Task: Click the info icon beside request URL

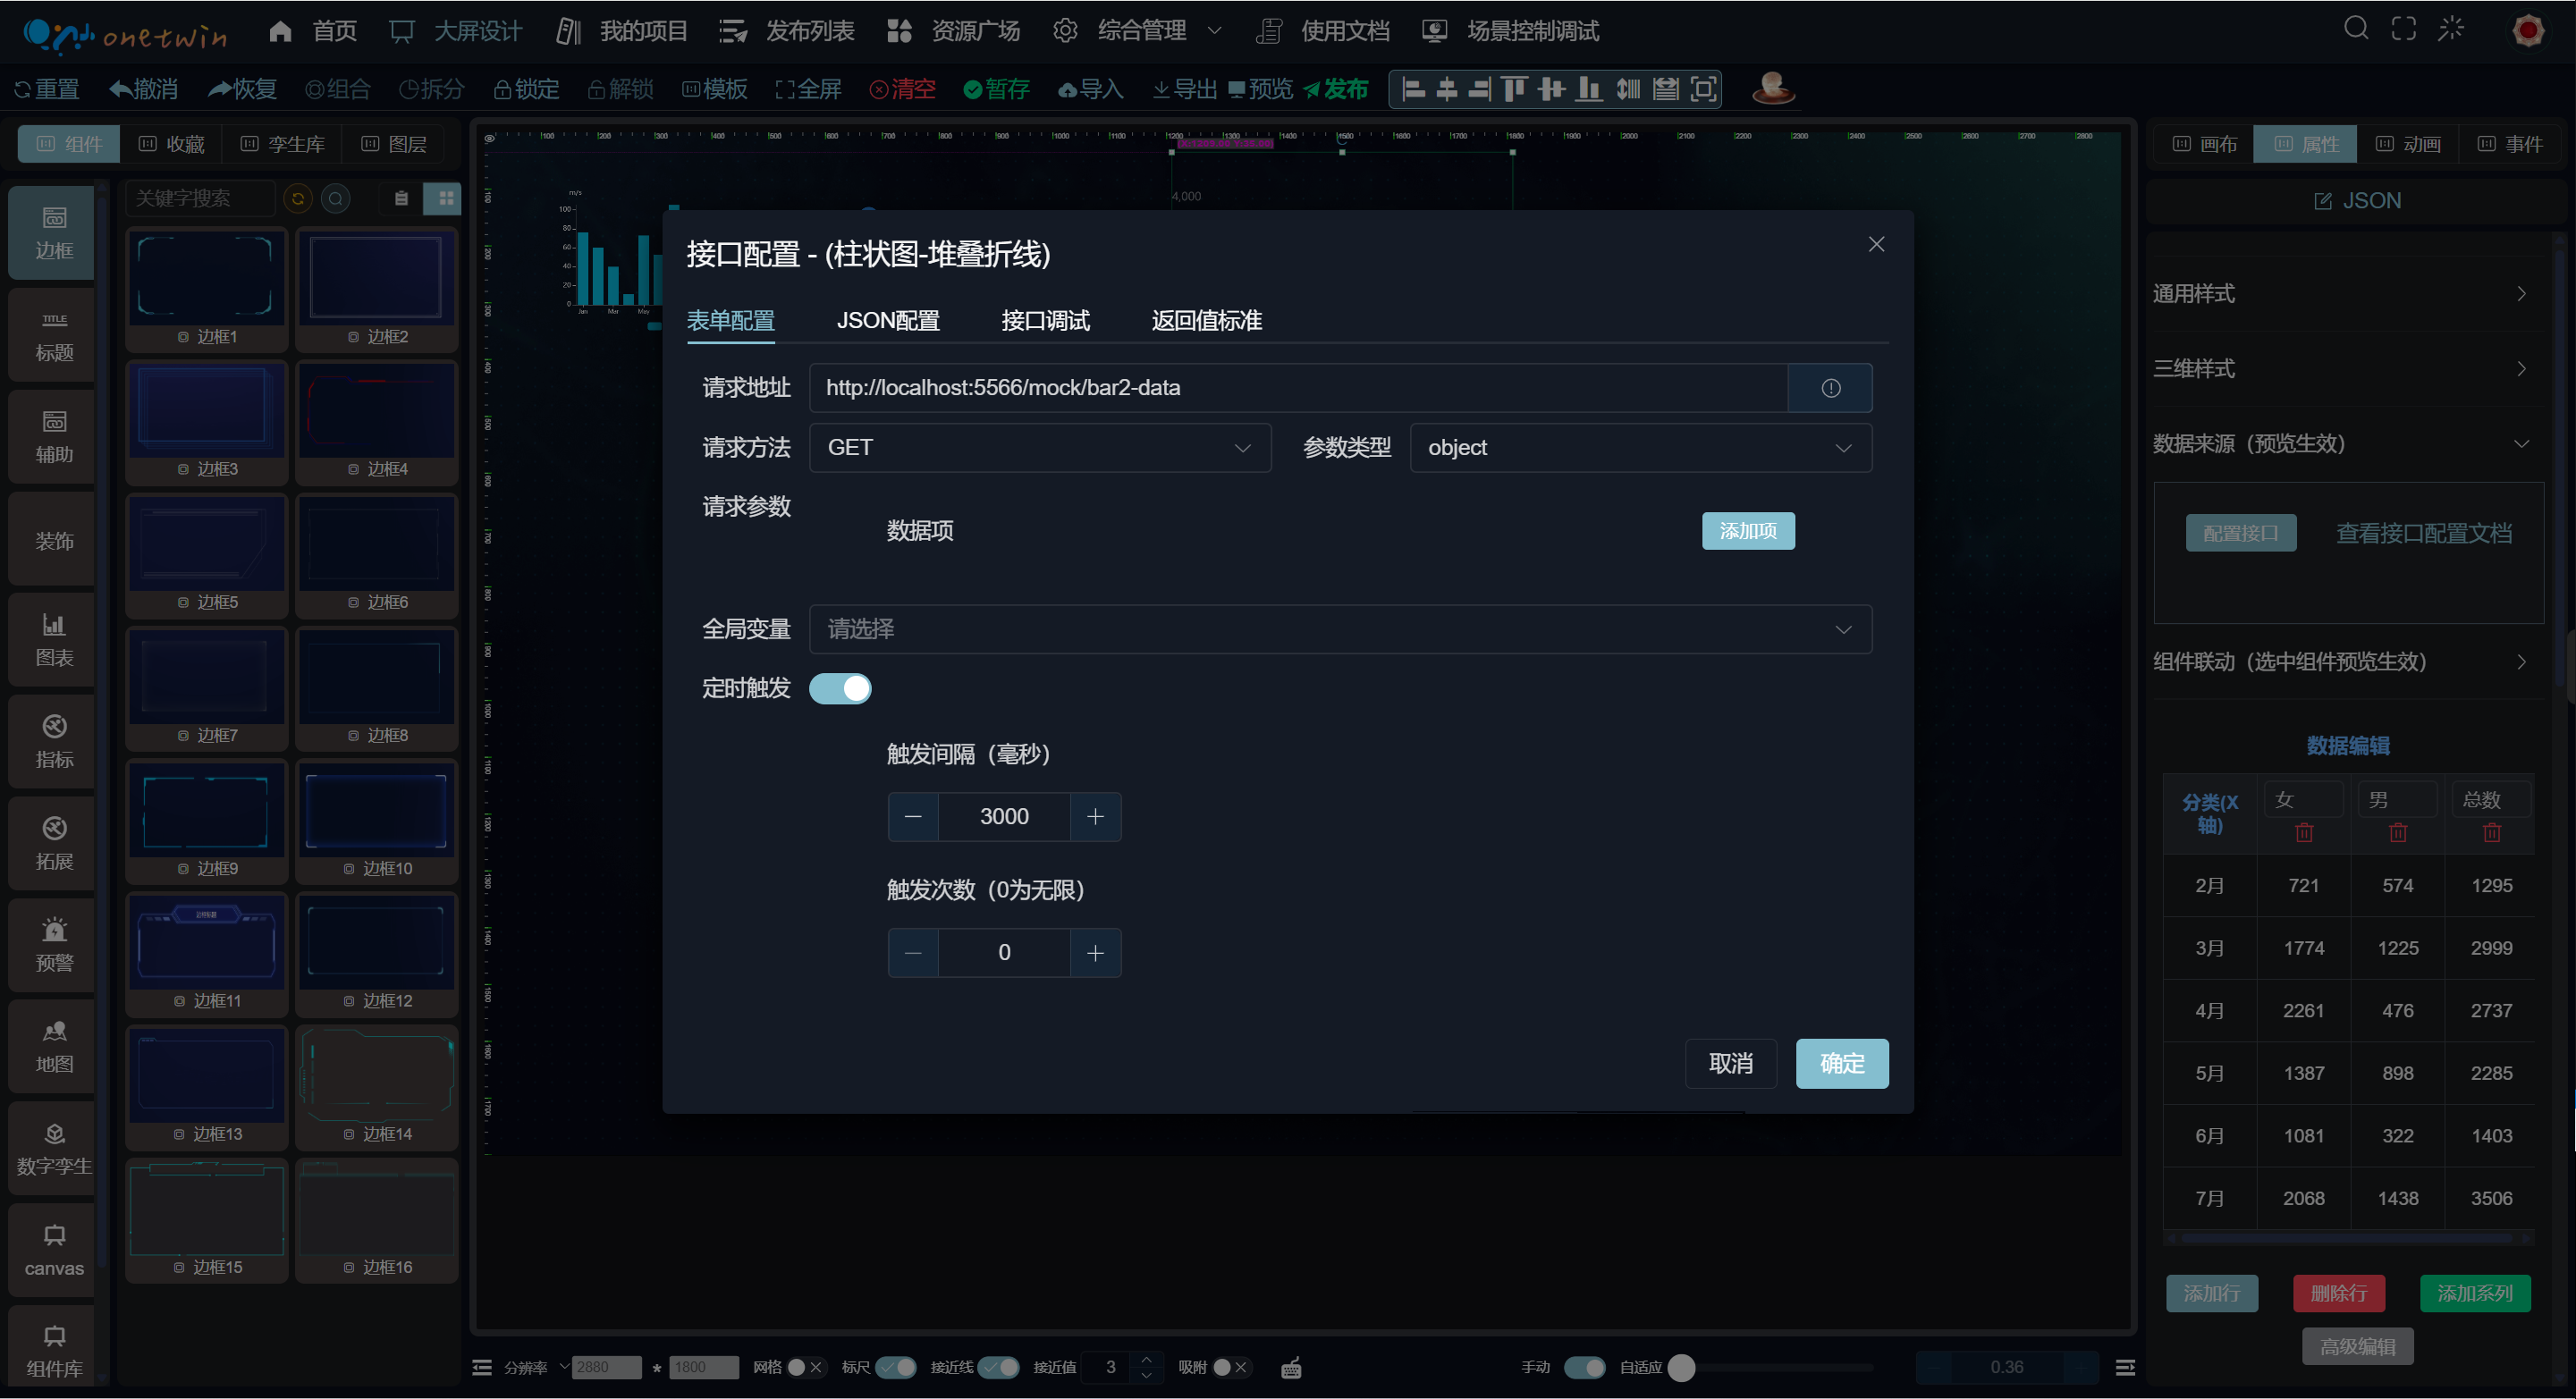Action: click(x=1829, y=388)
